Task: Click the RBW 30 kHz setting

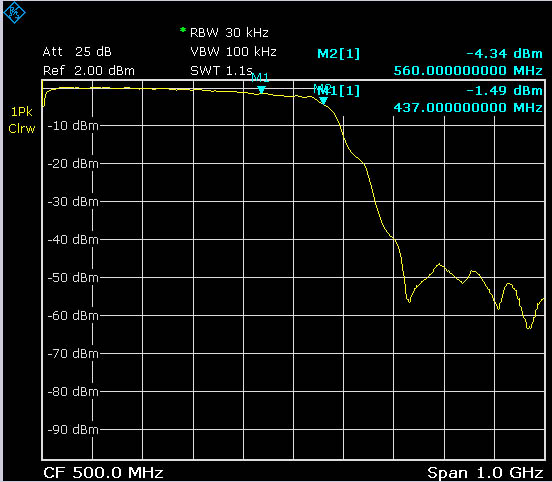Action: pos(229,33)
